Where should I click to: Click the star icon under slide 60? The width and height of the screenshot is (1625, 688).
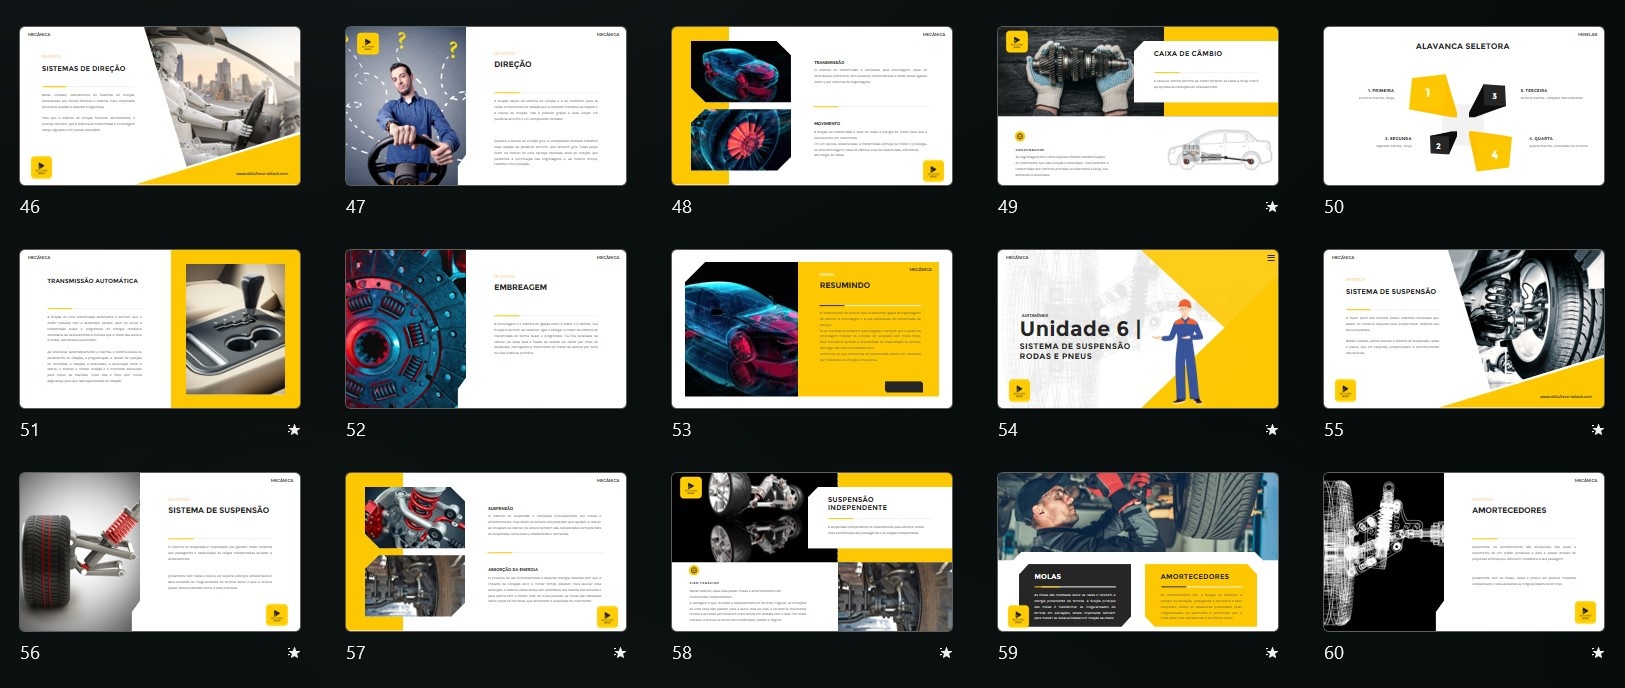(1597, 653)
